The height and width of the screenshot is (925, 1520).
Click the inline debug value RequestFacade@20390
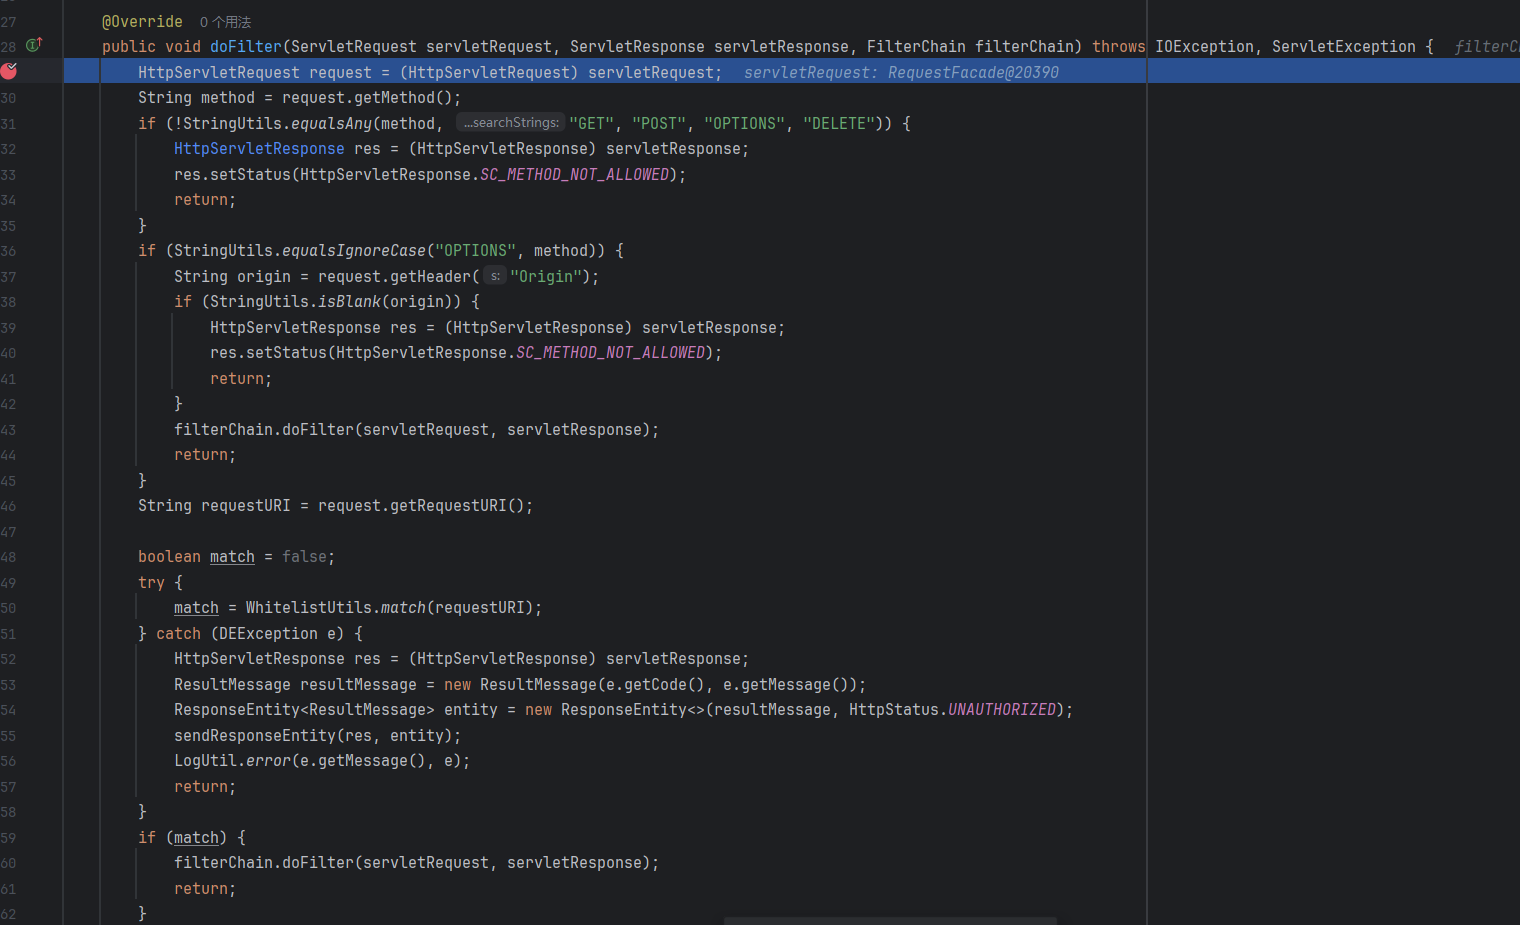click(972, 72)
